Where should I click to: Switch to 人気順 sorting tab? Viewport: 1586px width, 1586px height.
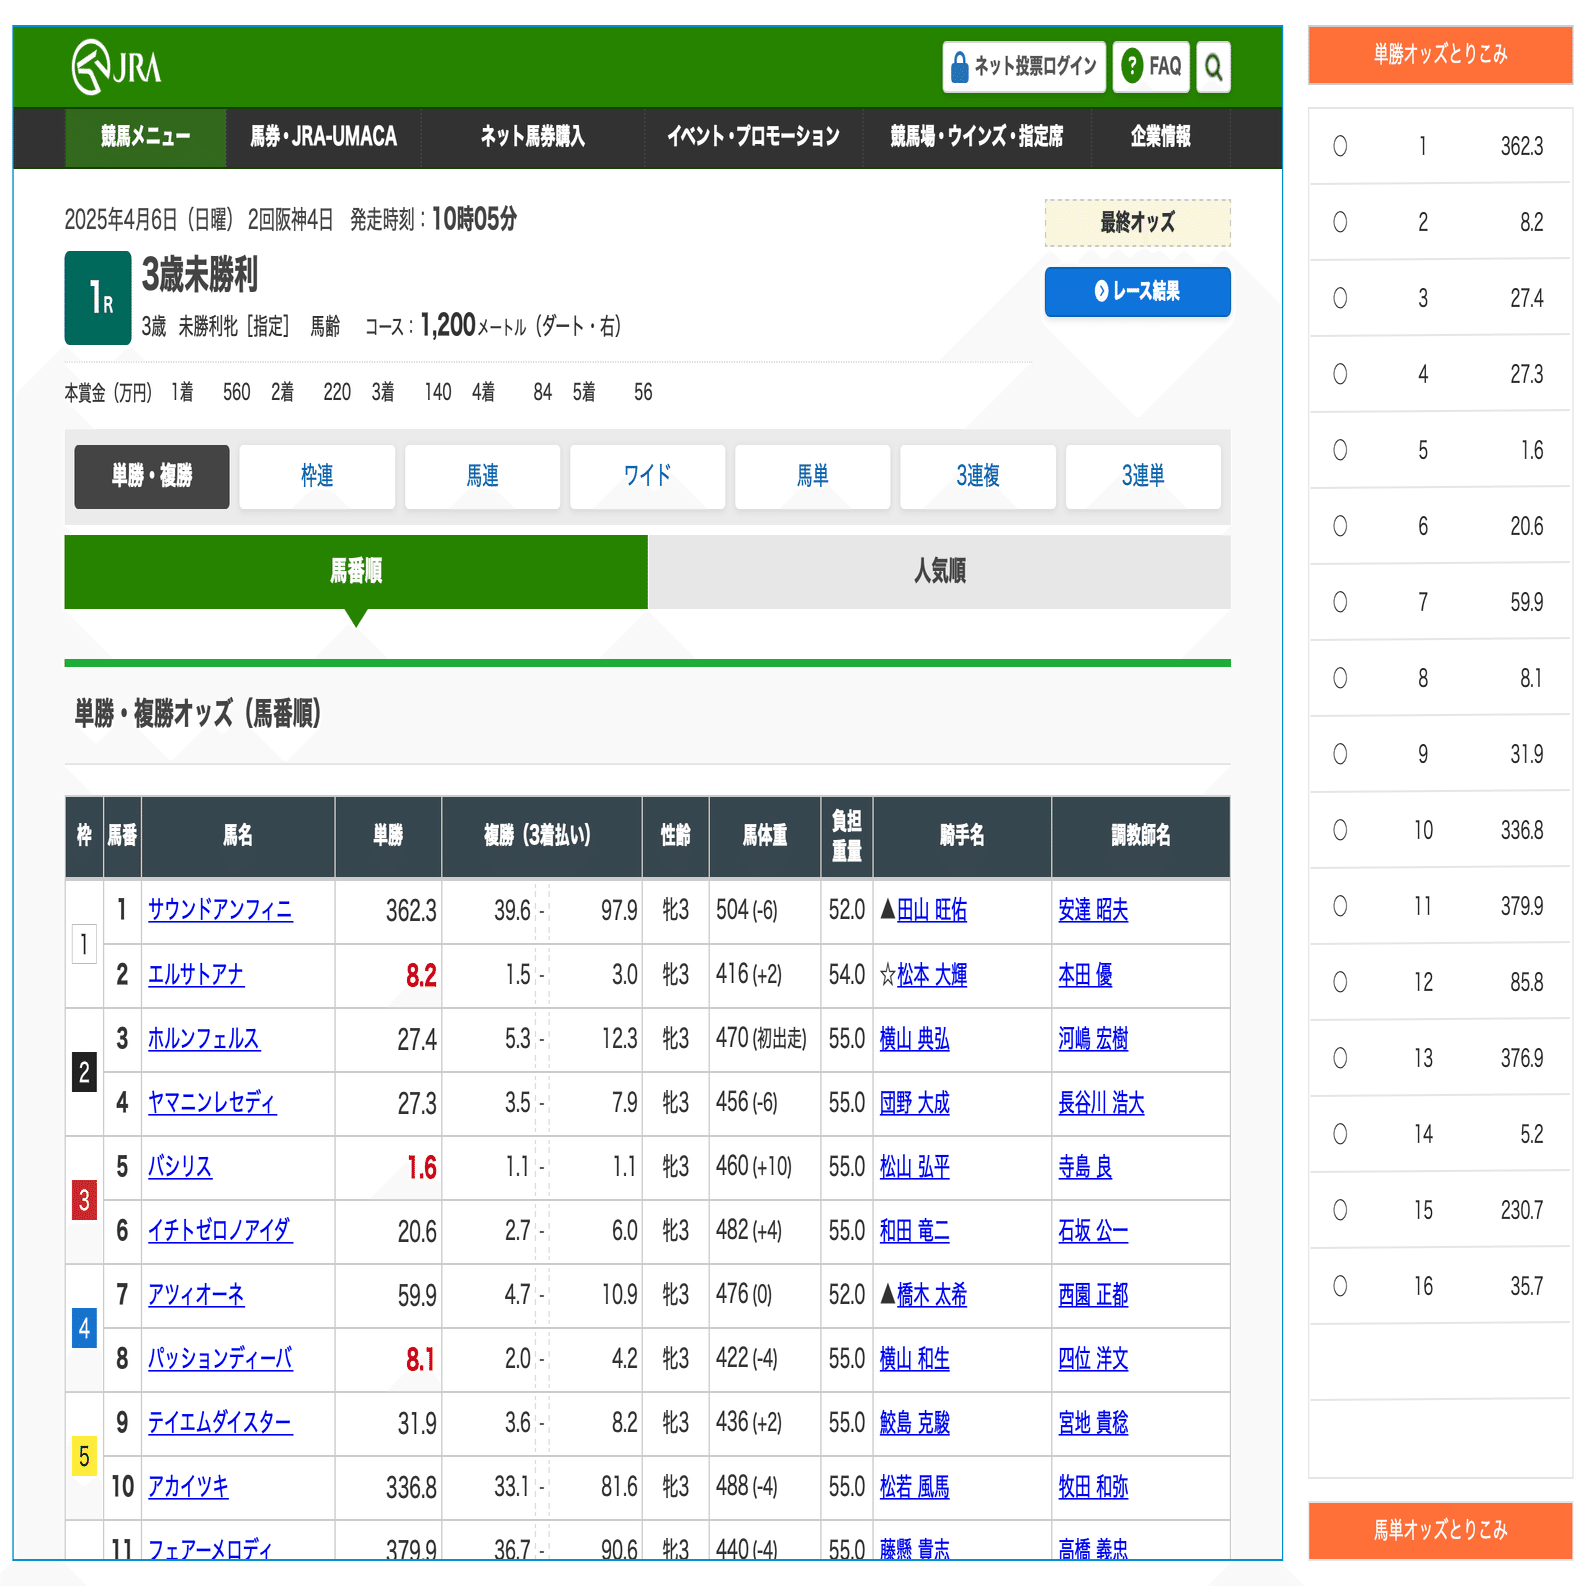click(939, 571)
